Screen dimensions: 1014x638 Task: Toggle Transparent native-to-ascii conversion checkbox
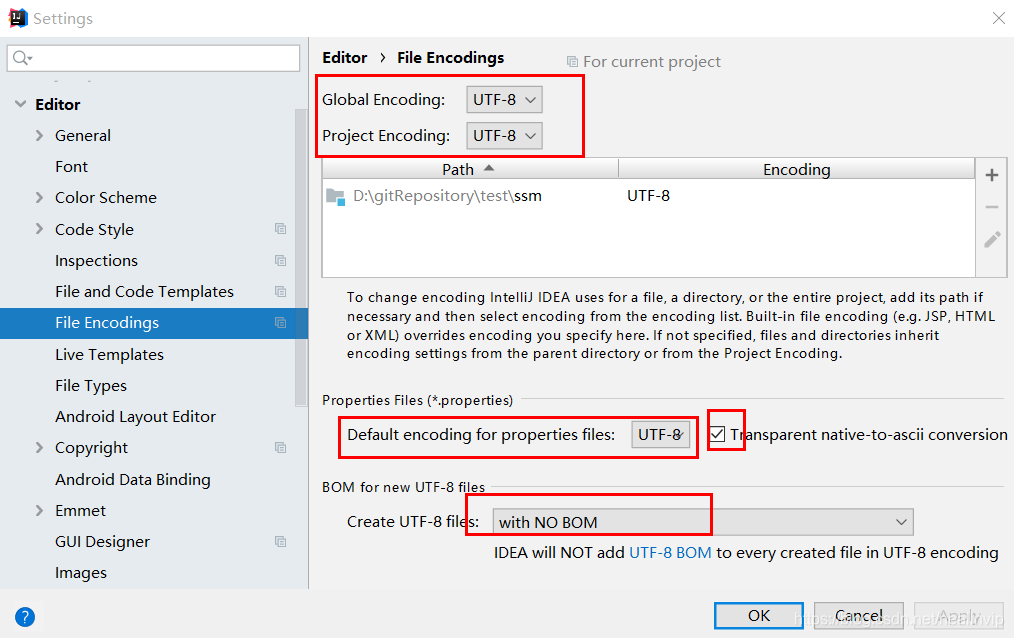[x=717, y=434]
